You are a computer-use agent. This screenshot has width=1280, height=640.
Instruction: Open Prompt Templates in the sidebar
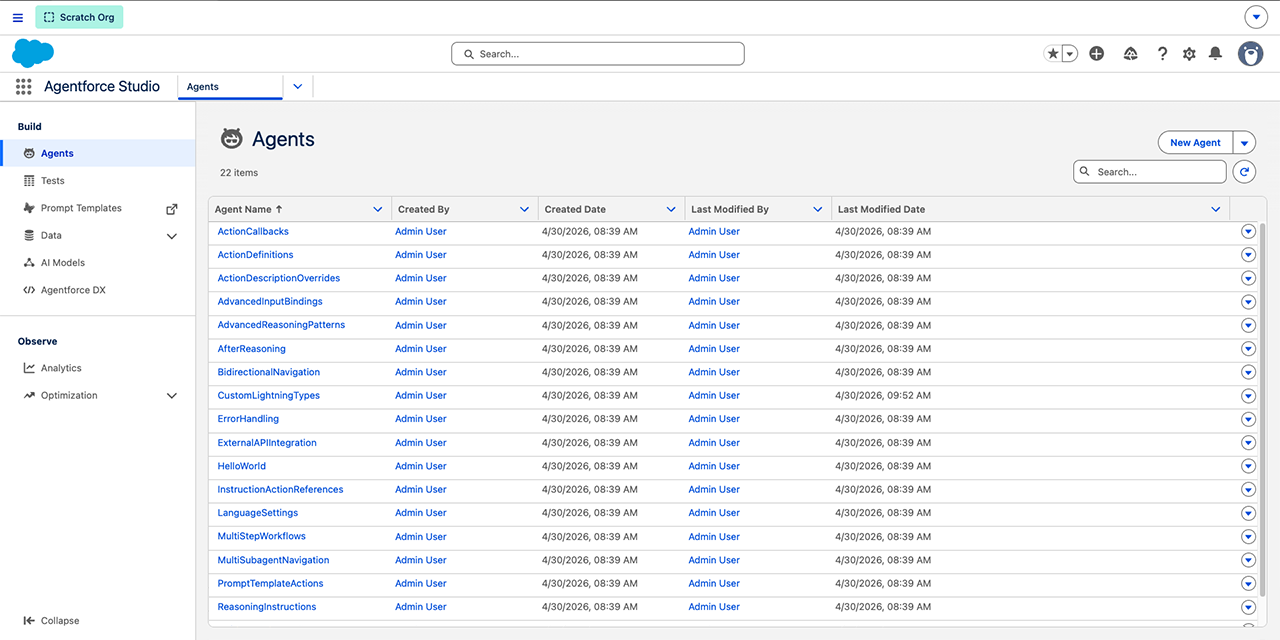(81, 208)
